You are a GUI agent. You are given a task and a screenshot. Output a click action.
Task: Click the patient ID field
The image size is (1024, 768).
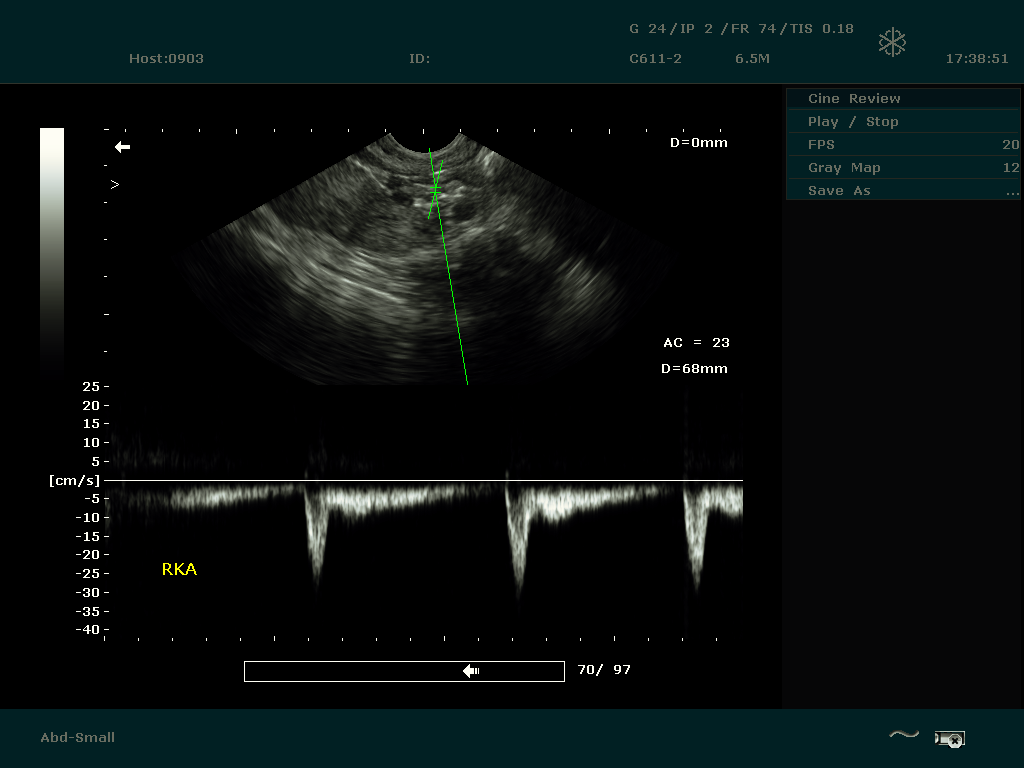coord(419,59)
